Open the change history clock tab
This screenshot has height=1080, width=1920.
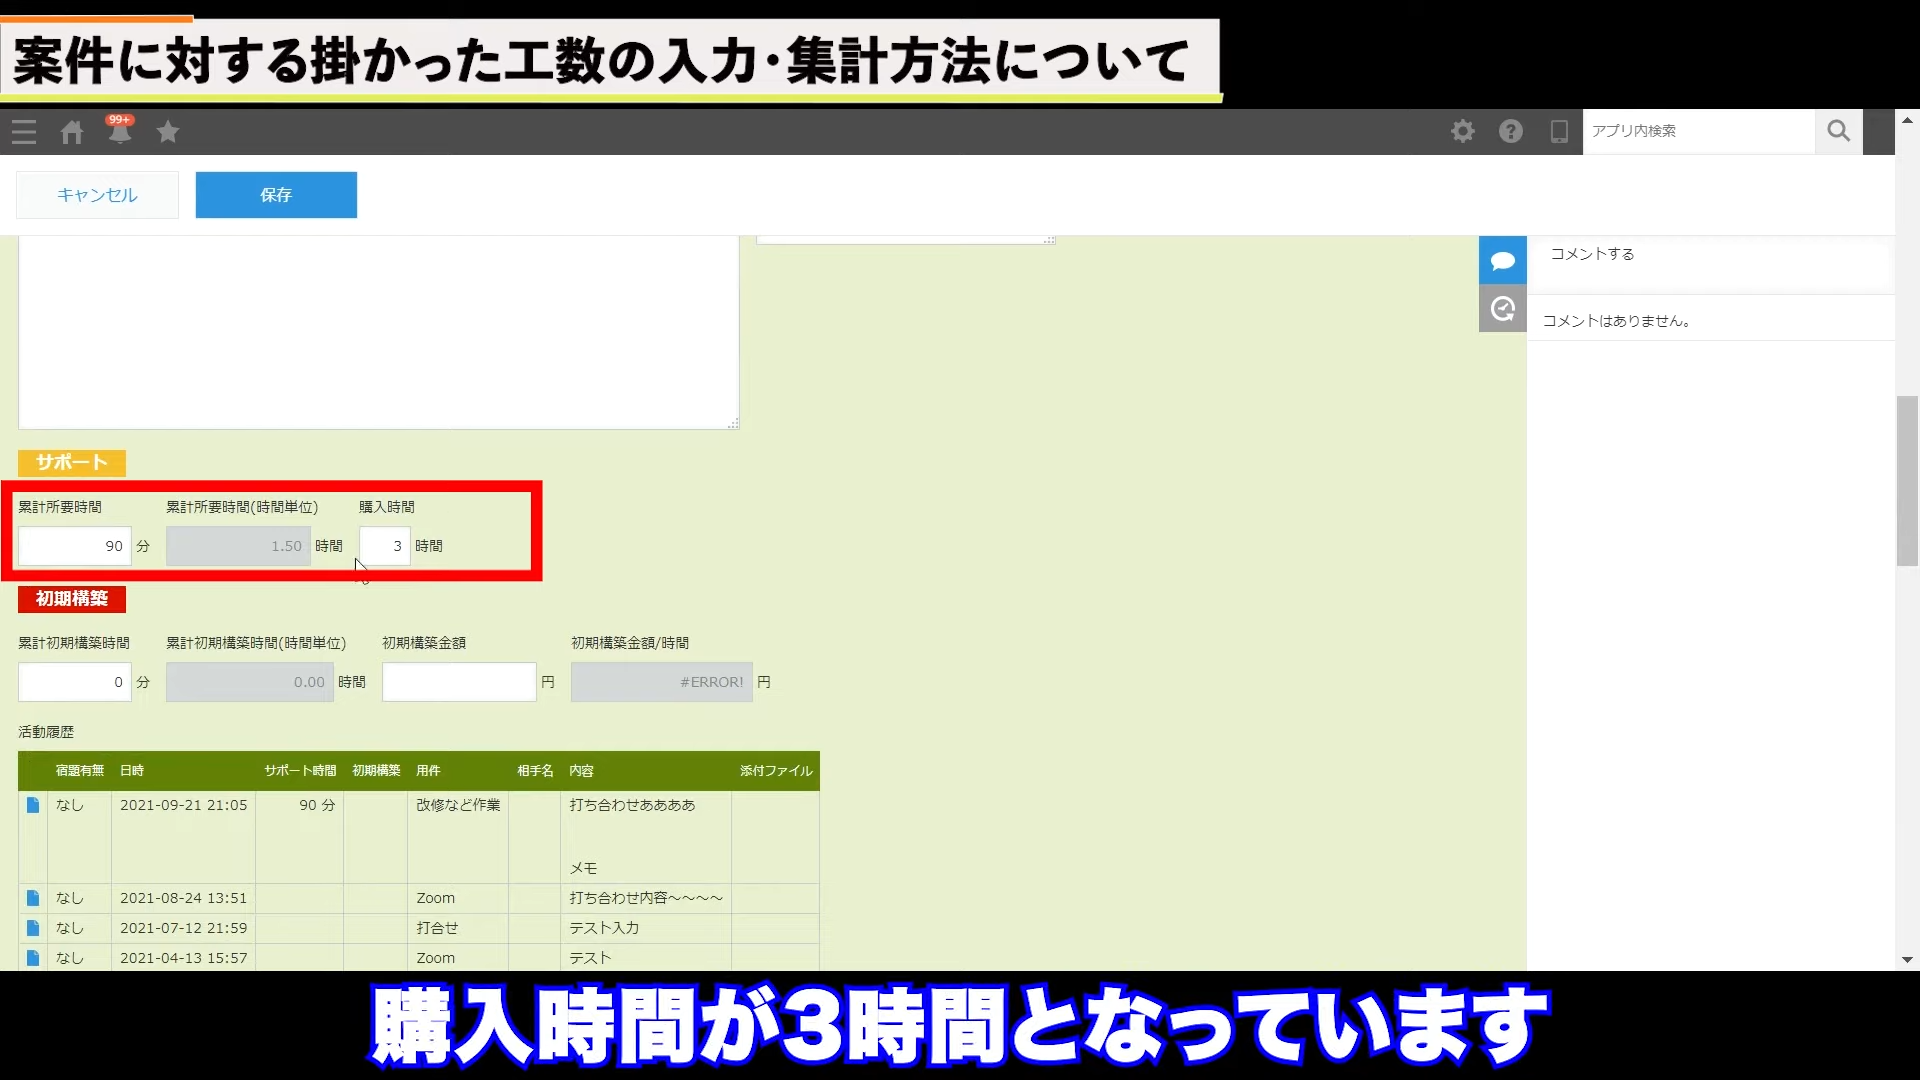tap(1502, 309)
